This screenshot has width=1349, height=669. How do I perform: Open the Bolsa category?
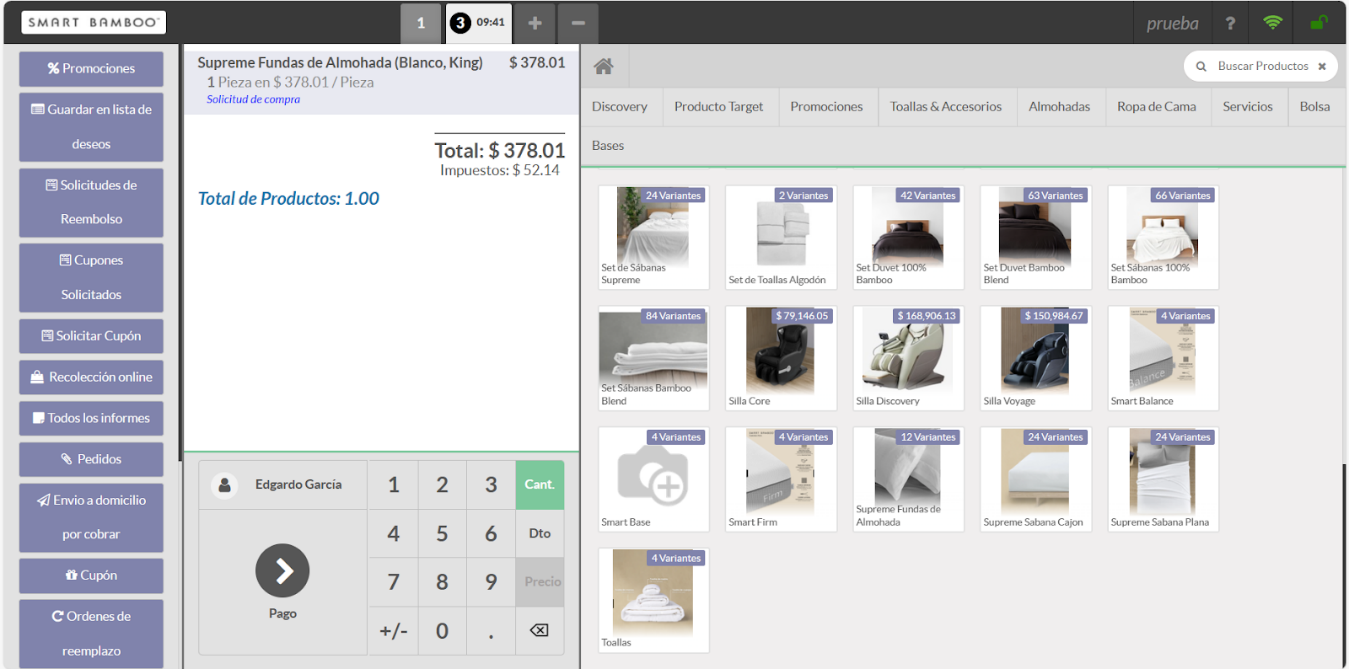tap(1315, 106)
